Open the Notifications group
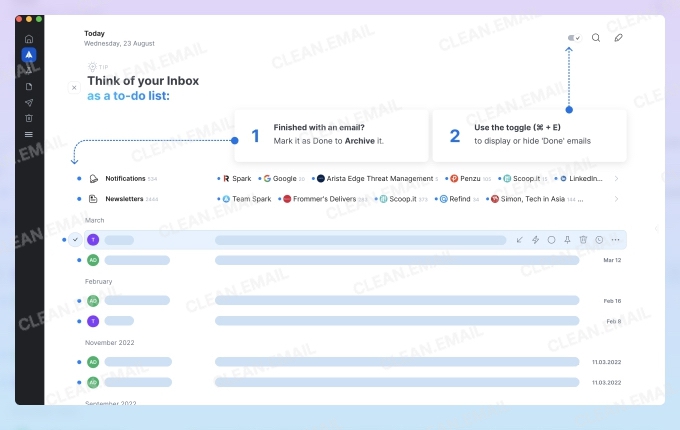 pyautogui.click(x=125, y=179)
